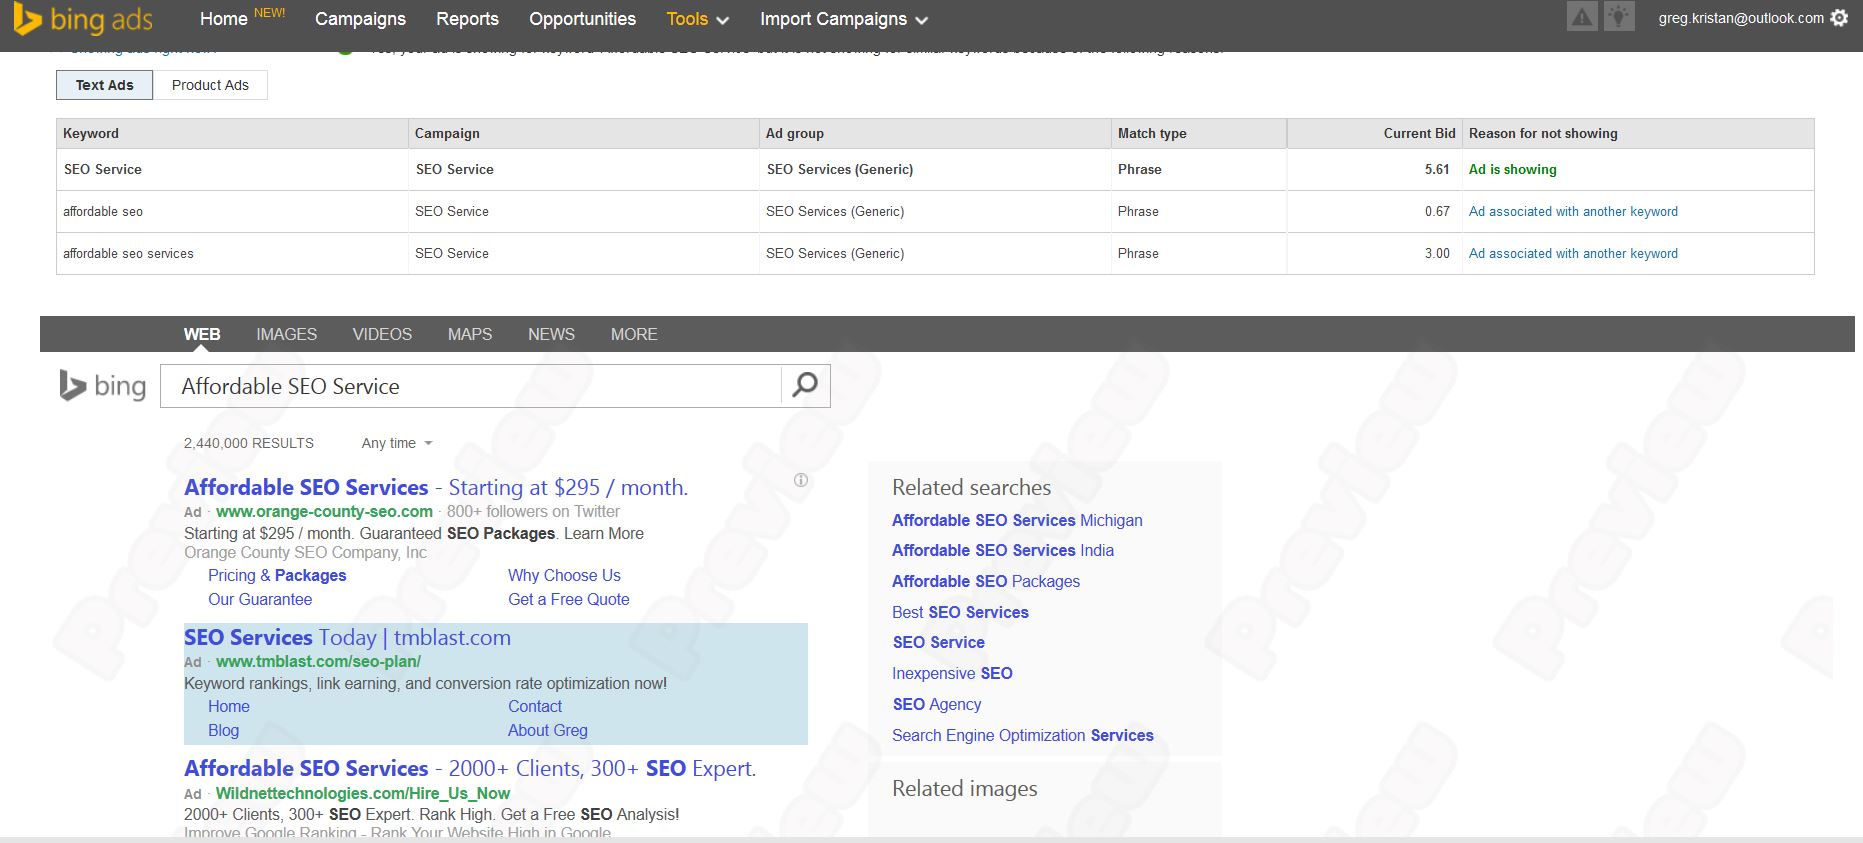This screenshot has height=843, width=1863.
Task: Open related search Affordable SEO Services India
Action: click(x=1003, y=550)
